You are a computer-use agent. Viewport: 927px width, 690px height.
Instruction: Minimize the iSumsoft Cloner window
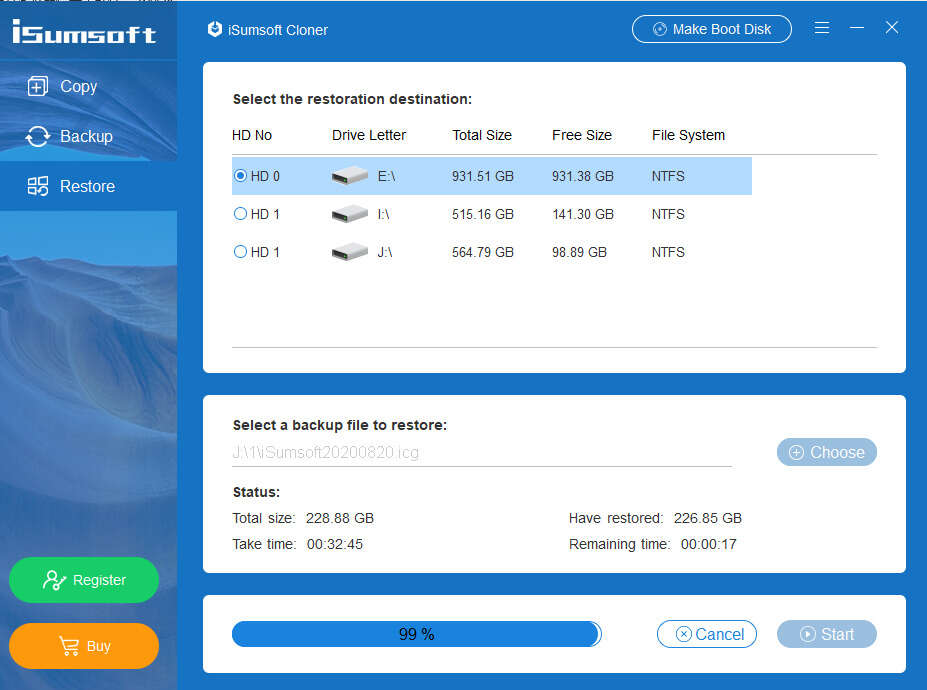point(857,28)
